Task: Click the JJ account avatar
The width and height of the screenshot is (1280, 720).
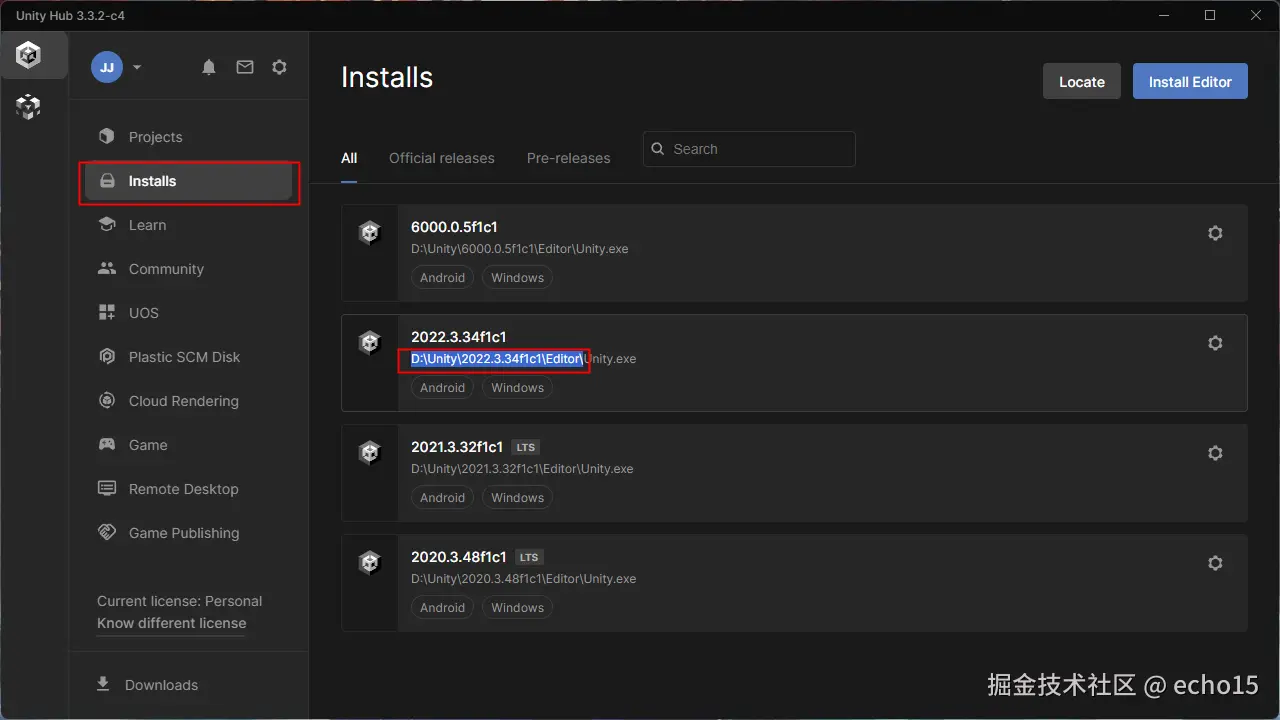Action: tap(107, 67)
